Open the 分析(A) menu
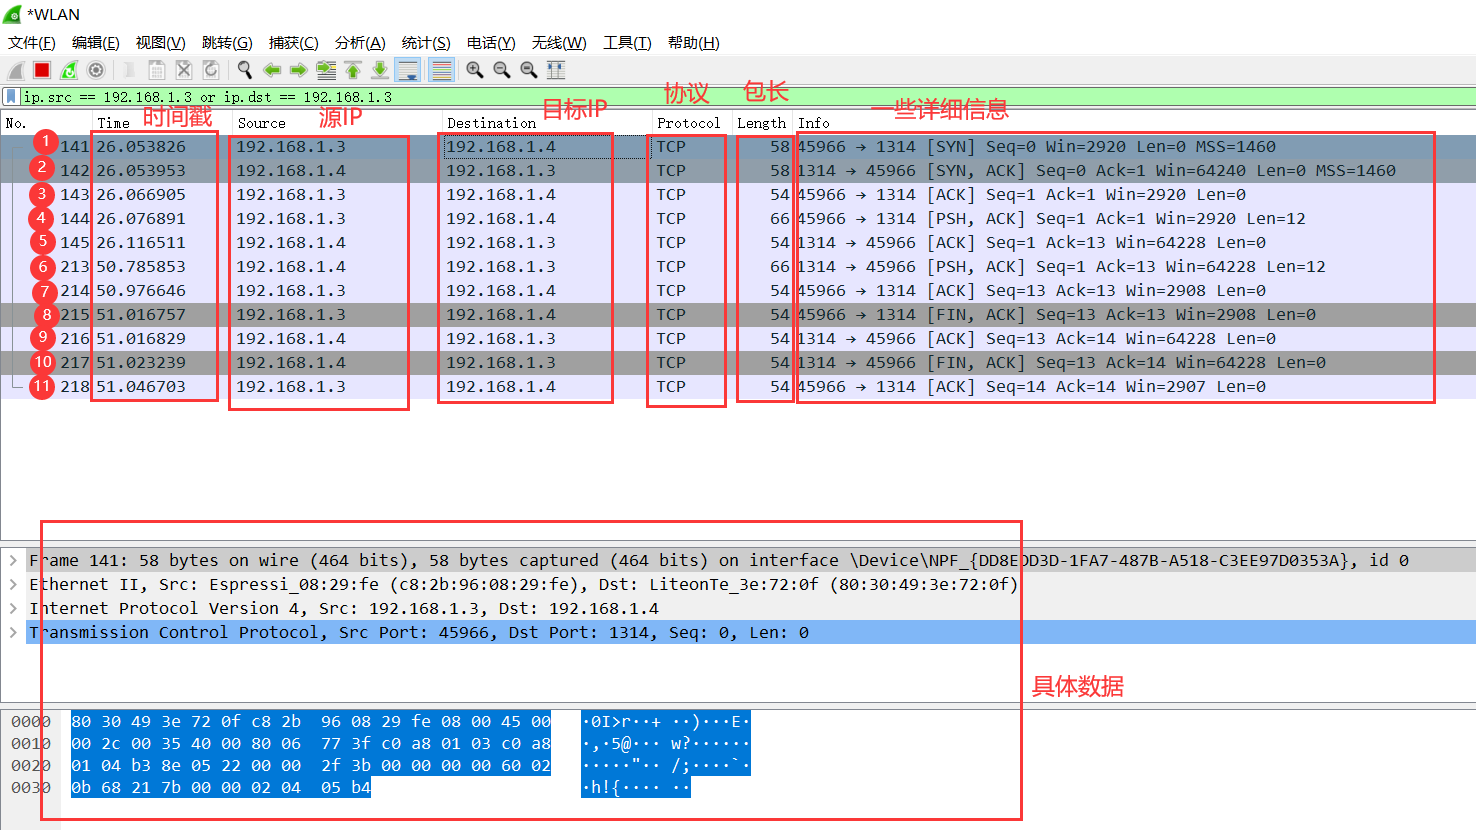This screenshot has height=830, width=1476. coord(360,43)
